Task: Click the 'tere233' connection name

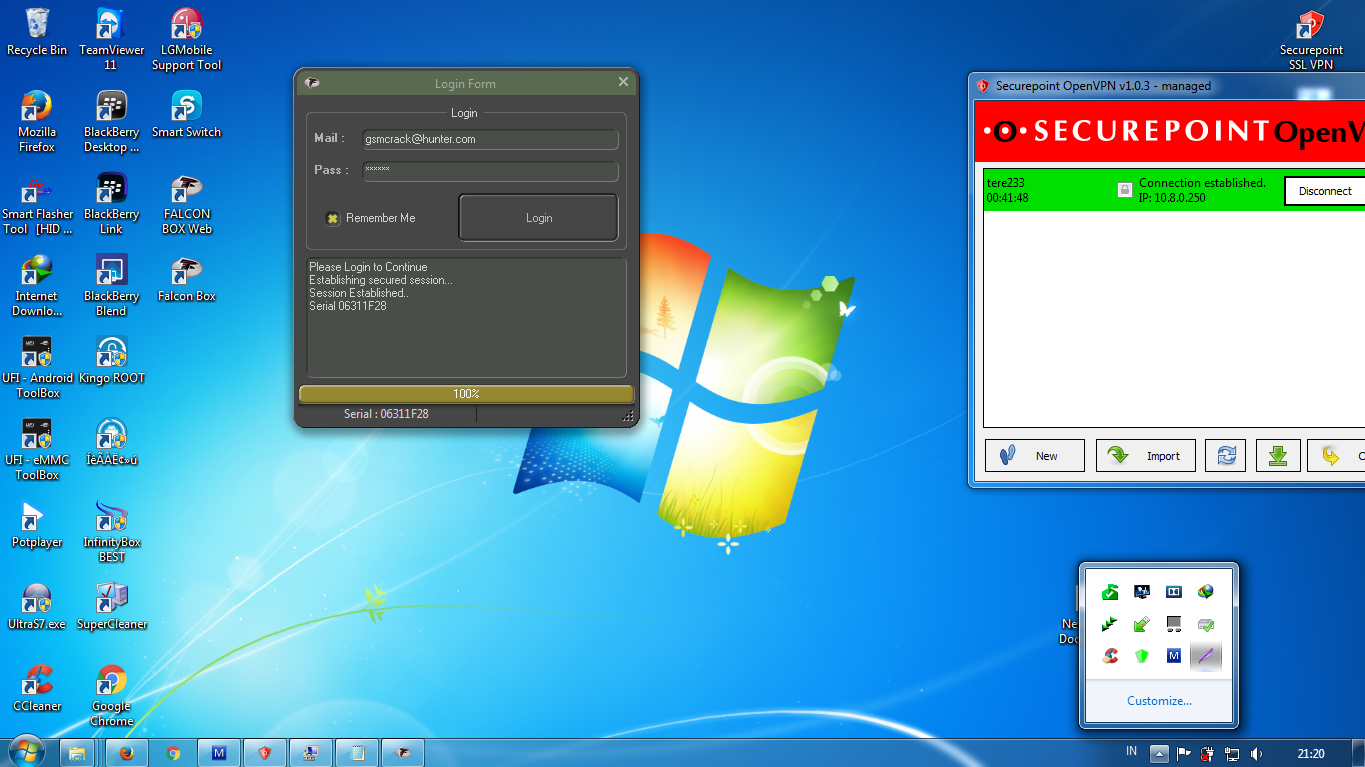Action: tap(1005, 183)
